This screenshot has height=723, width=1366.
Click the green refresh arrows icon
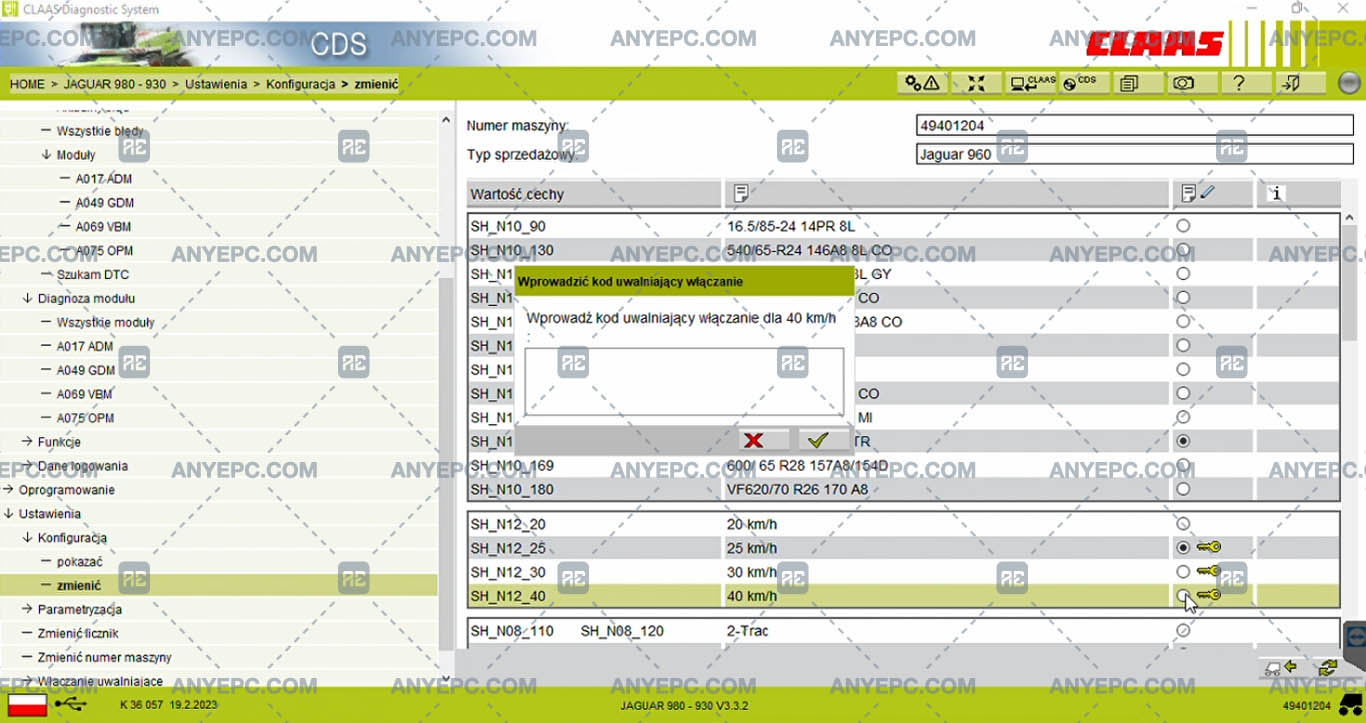pyautogui.click(x=1327, y=667)
